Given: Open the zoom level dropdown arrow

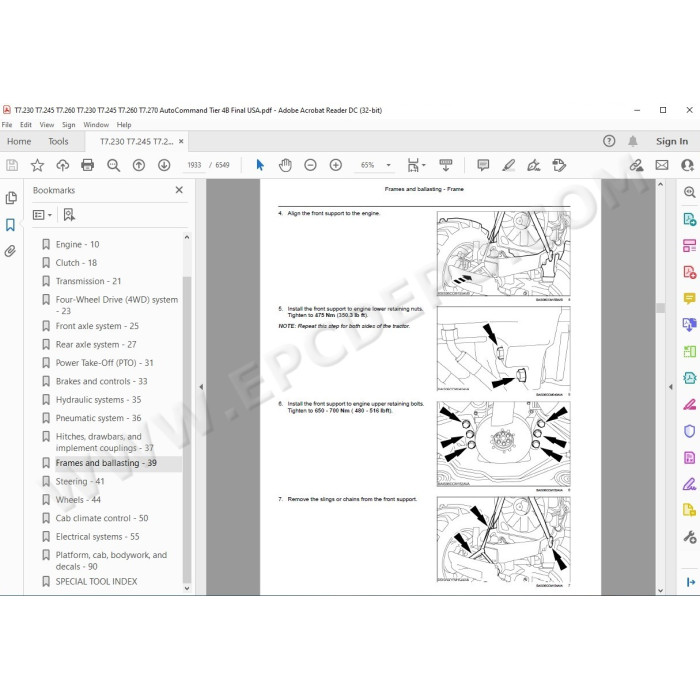Looking at the screenshot, I should (388, 165).
